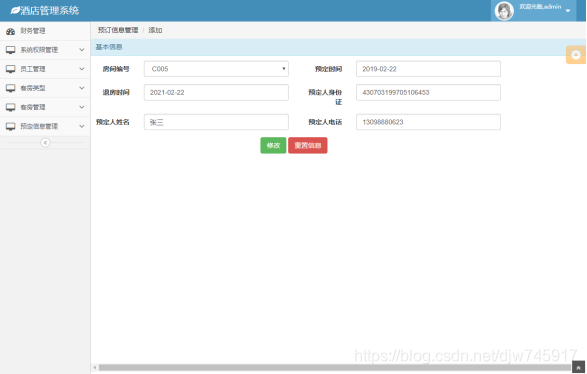Expand the admin account dropdown caret
Viewport: 587px width, 374px height.
568,11
